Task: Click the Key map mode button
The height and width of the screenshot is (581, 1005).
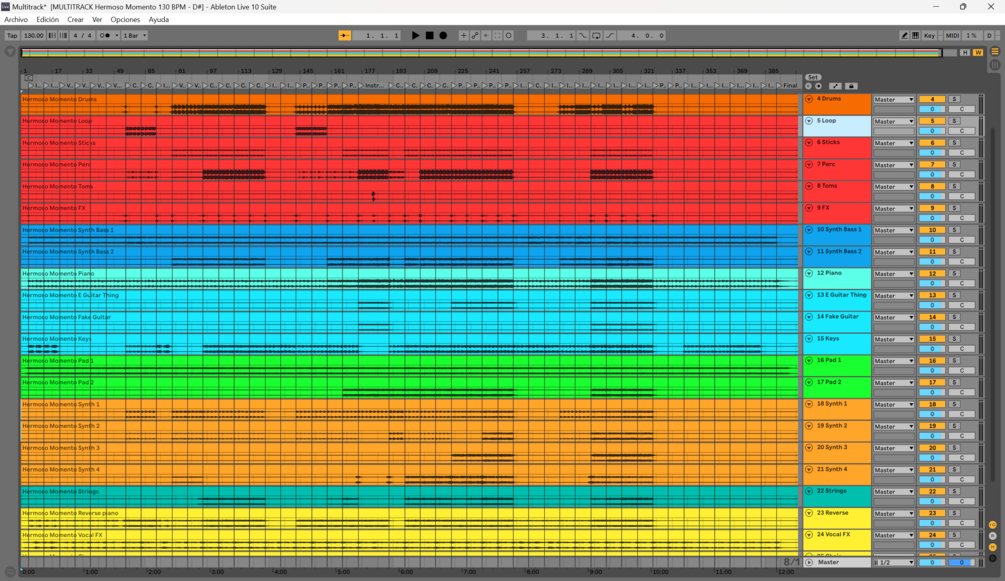Action: [x=929, y=35]
